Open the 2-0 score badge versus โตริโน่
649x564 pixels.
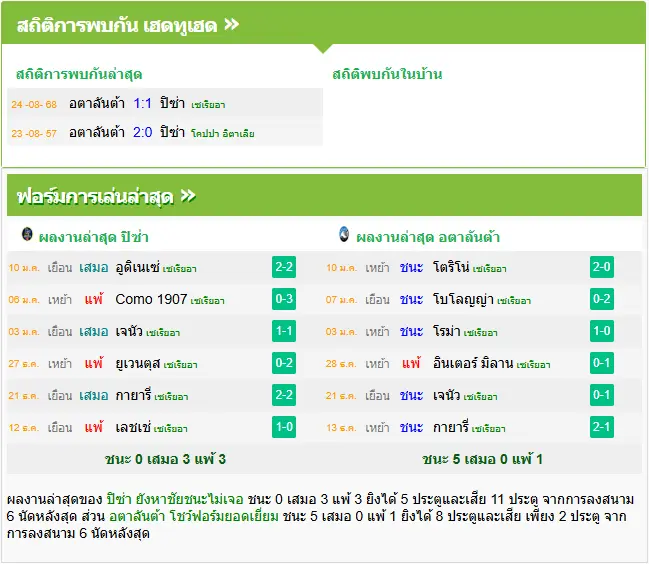tap(602, 267)
